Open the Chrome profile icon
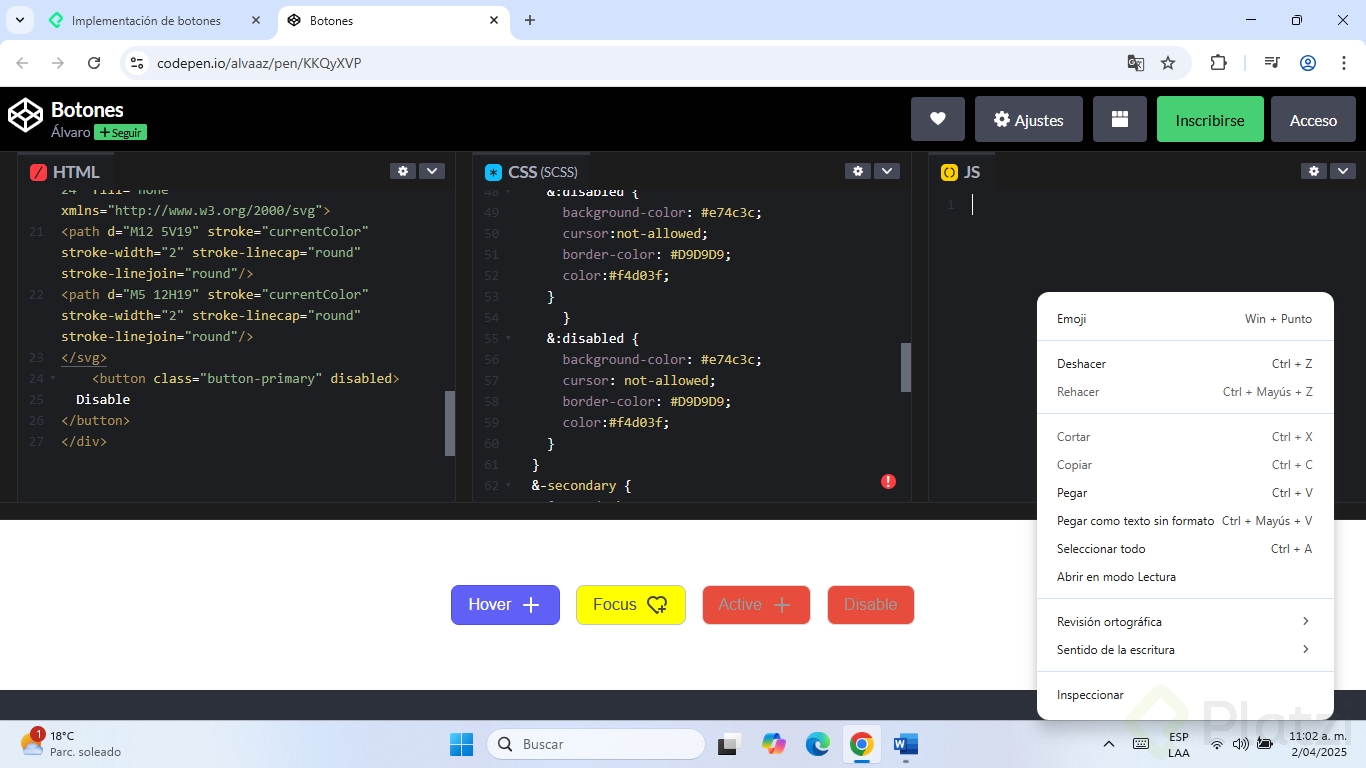Screen dimensions: 1366x768 [1308, 63]
